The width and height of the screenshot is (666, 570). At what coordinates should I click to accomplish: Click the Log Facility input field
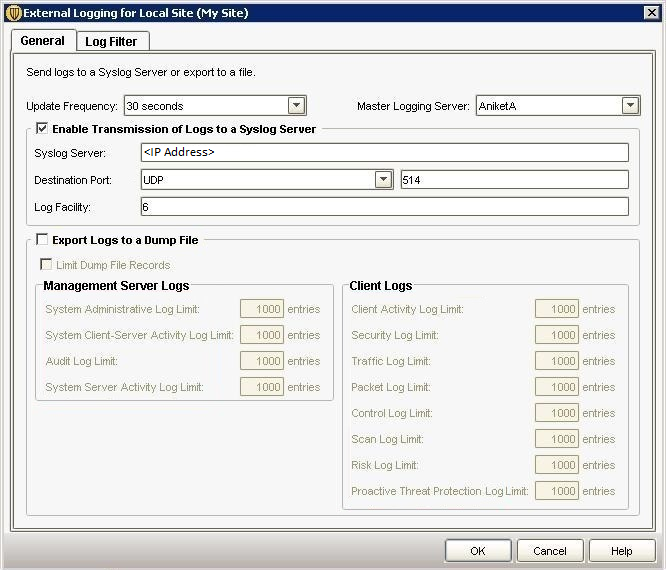pyautogui.click(x=385, y=207)
